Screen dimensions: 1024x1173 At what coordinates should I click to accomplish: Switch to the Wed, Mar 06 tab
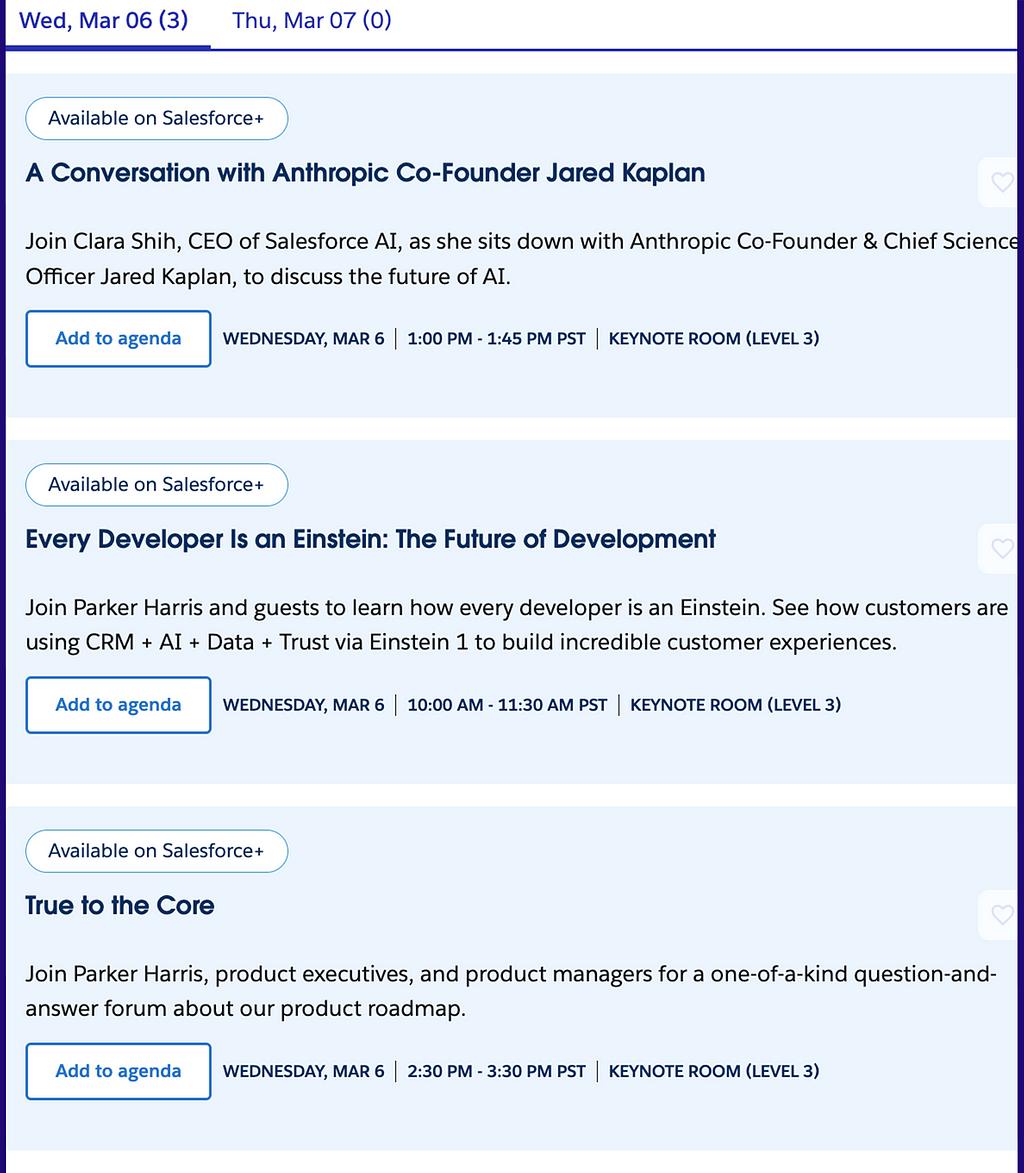[x=104, y=21]
